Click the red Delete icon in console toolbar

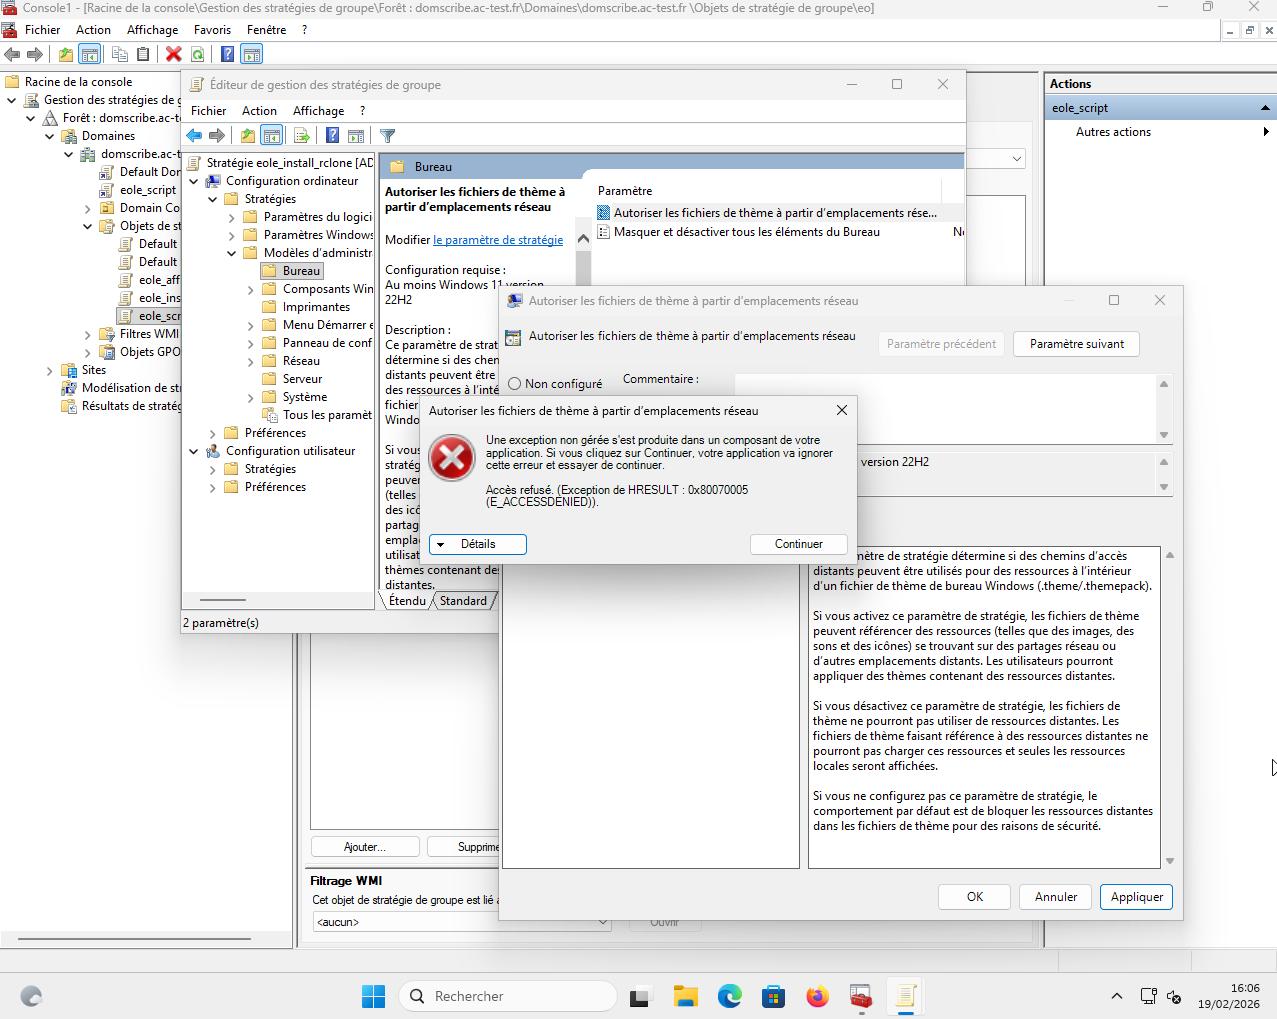pos(174,54)
